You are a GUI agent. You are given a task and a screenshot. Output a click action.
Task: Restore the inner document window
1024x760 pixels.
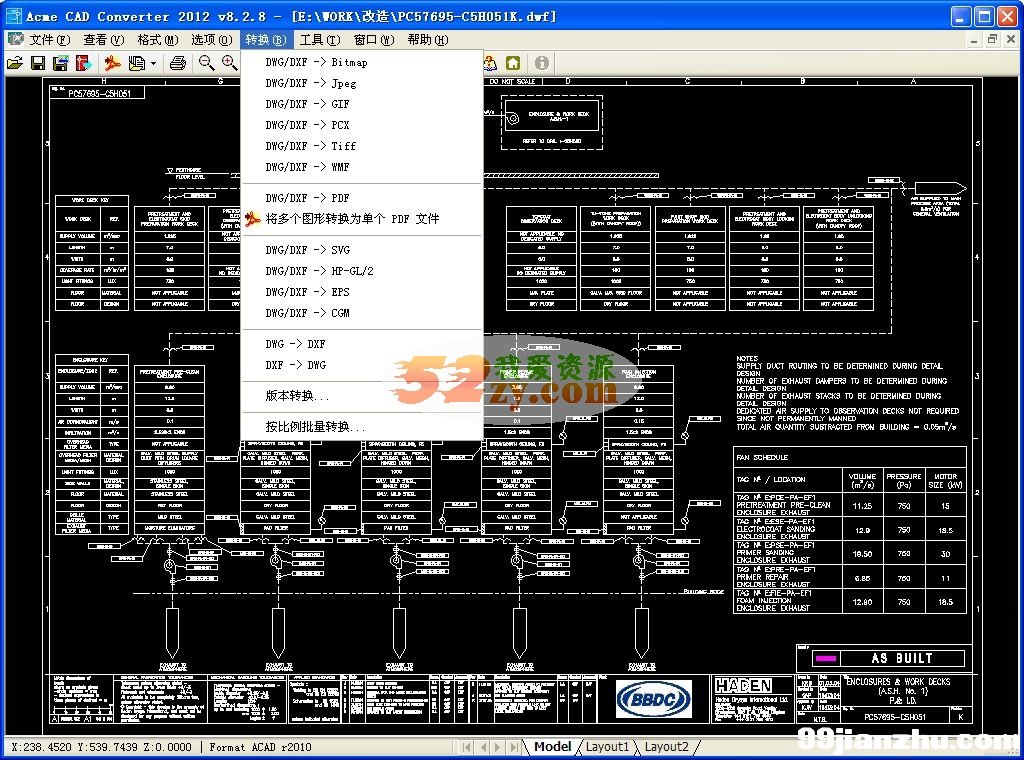992,40
